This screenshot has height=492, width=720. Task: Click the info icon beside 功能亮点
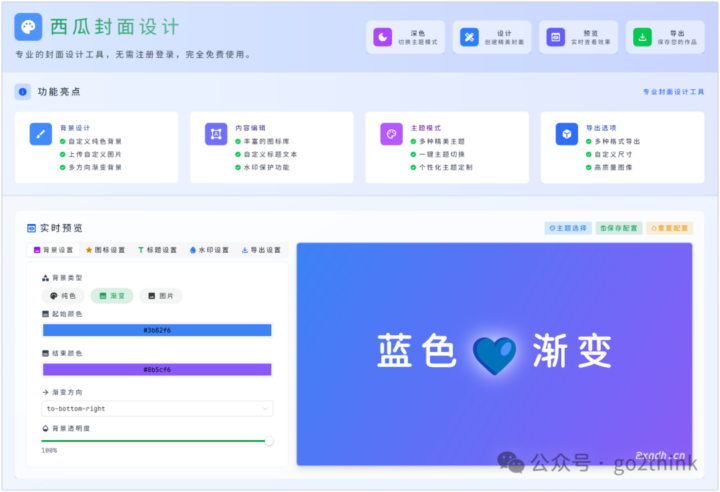(22, 92)
